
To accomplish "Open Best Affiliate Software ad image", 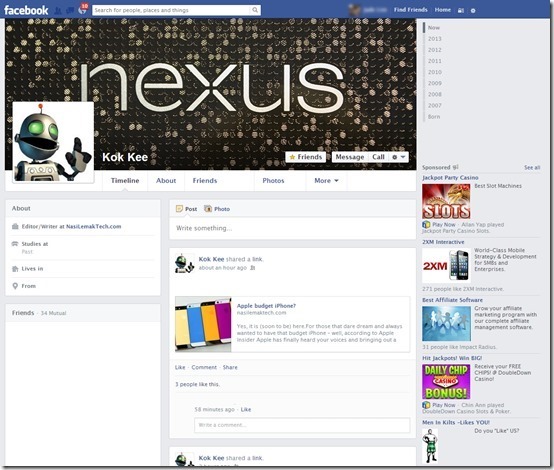I will click(x=446, y=323).
